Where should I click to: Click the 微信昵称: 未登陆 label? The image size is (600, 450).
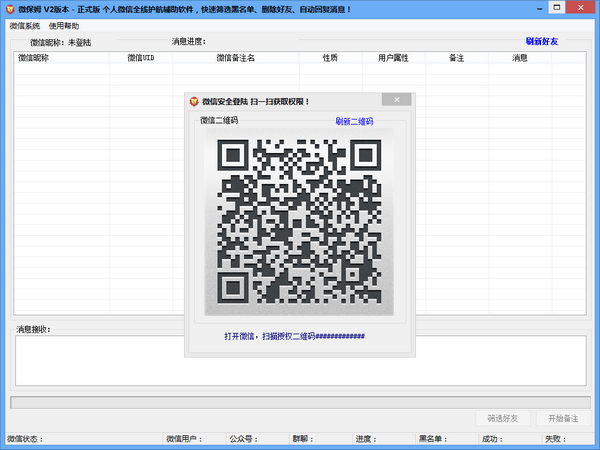pyautogui.click(x=60, y=42)
